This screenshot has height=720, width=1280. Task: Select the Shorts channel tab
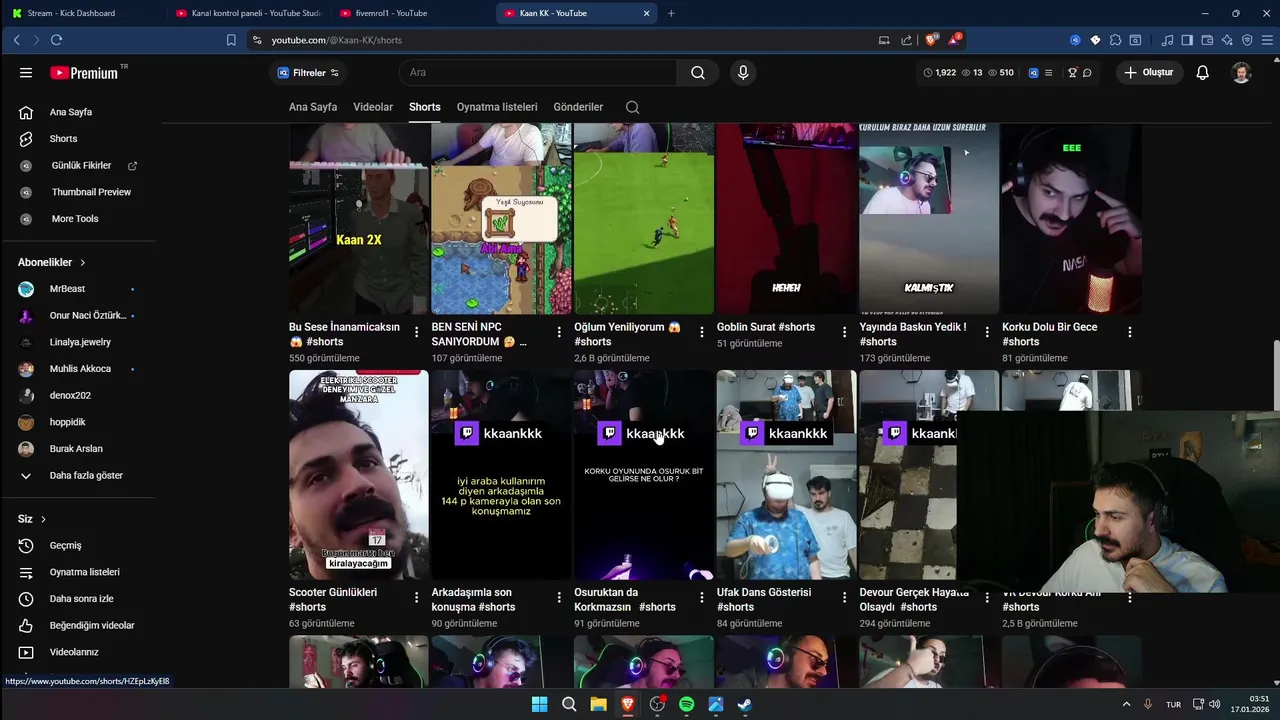tap(425, 107)
